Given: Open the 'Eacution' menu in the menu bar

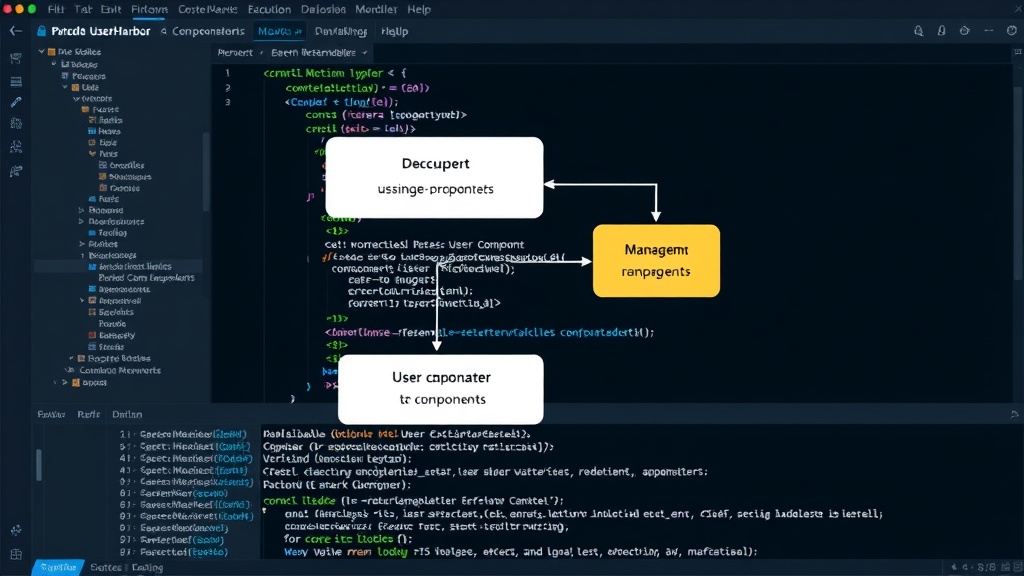Looking at the screenshot, I should [269, 9].
